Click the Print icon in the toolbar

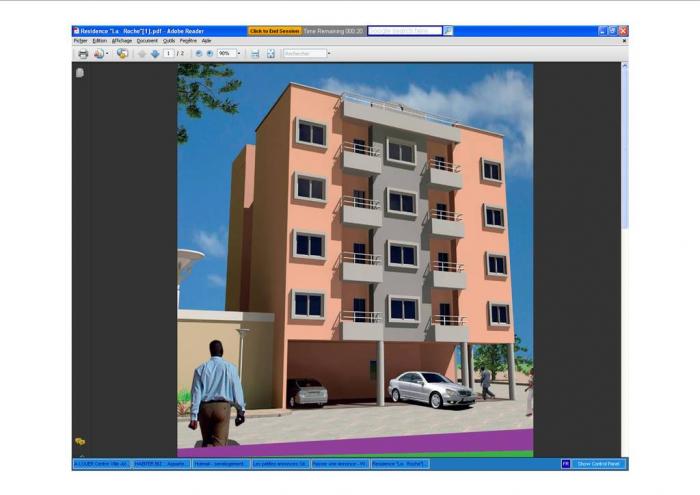pyautogui.click(x=83, y=53)
